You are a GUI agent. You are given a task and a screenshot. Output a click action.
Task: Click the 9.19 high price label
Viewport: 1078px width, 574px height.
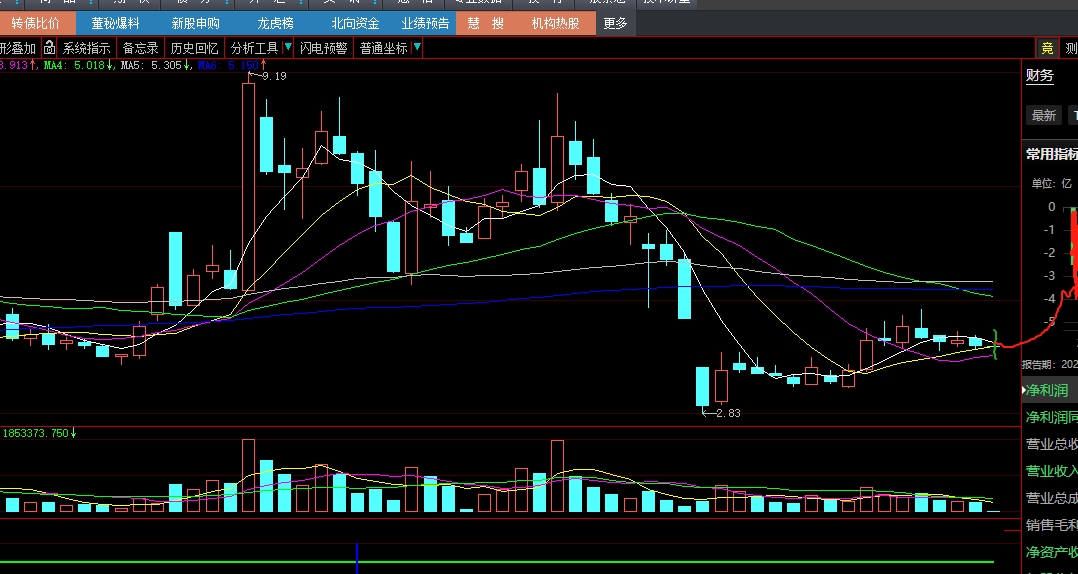274,76
